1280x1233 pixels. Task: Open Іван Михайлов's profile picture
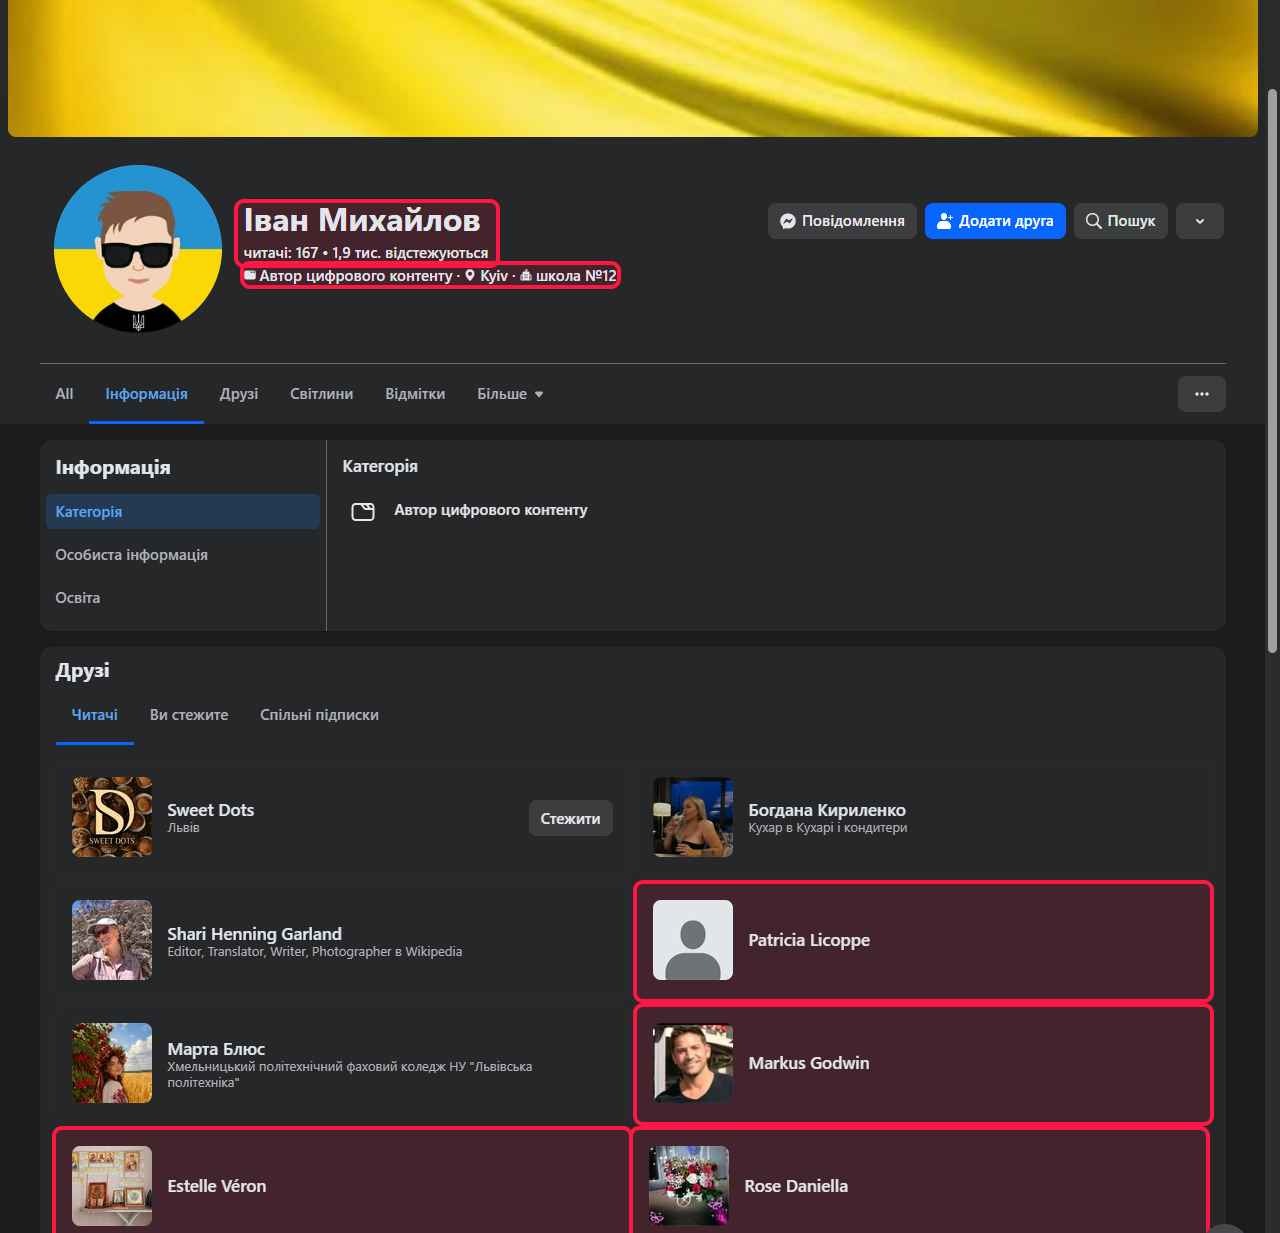138,249
